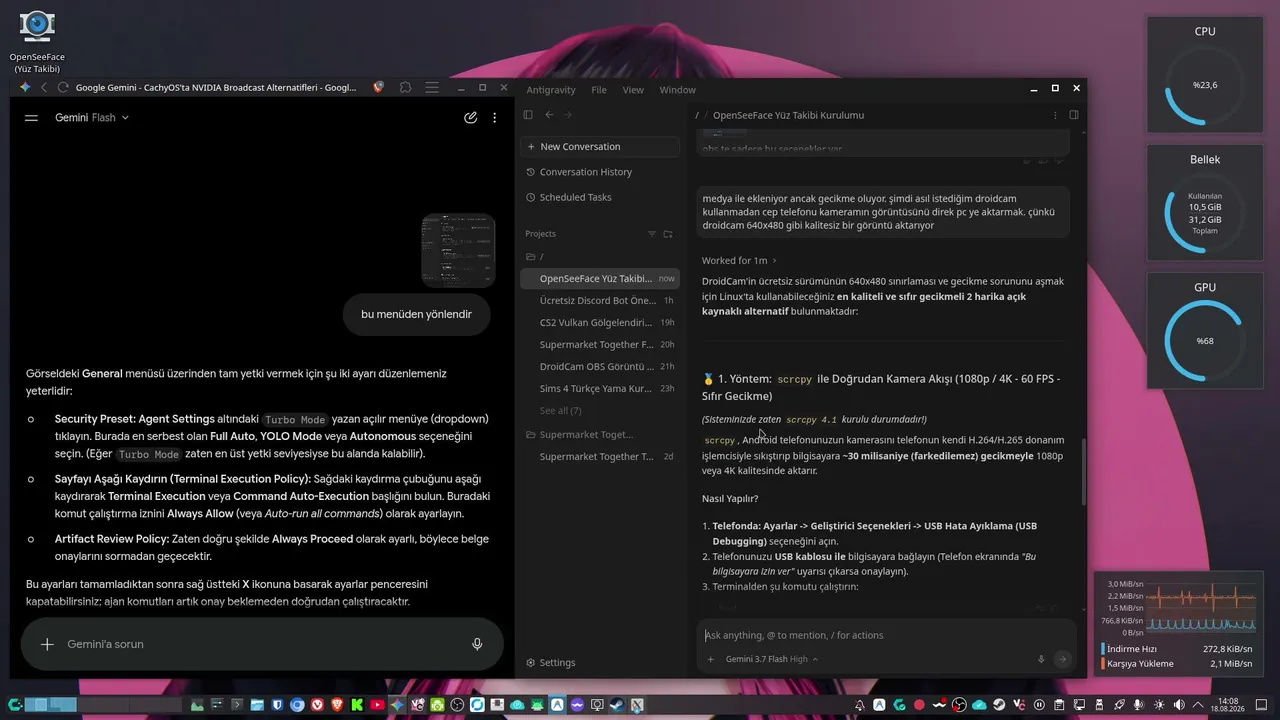Open the OpenSeeFace desktop shortcut
1280x720 pixels.
pyautogui.click(x=37, y=40)
